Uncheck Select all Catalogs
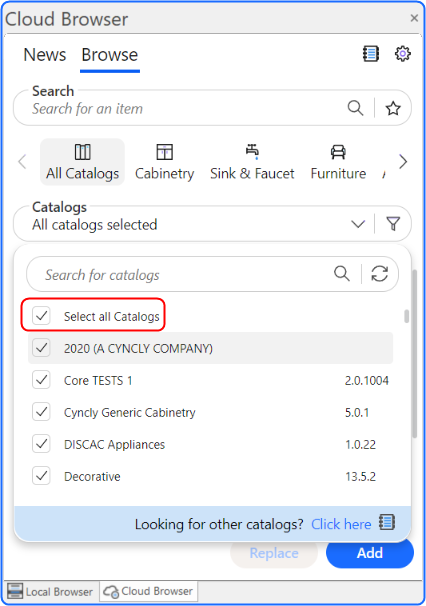This screenshot has height=606, width=426. pyautogui.click(x=41, y=316)
